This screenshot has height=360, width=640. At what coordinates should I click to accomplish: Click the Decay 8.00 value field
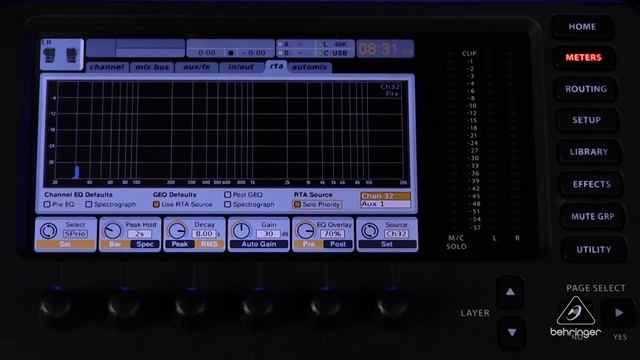tap(204, 234)
